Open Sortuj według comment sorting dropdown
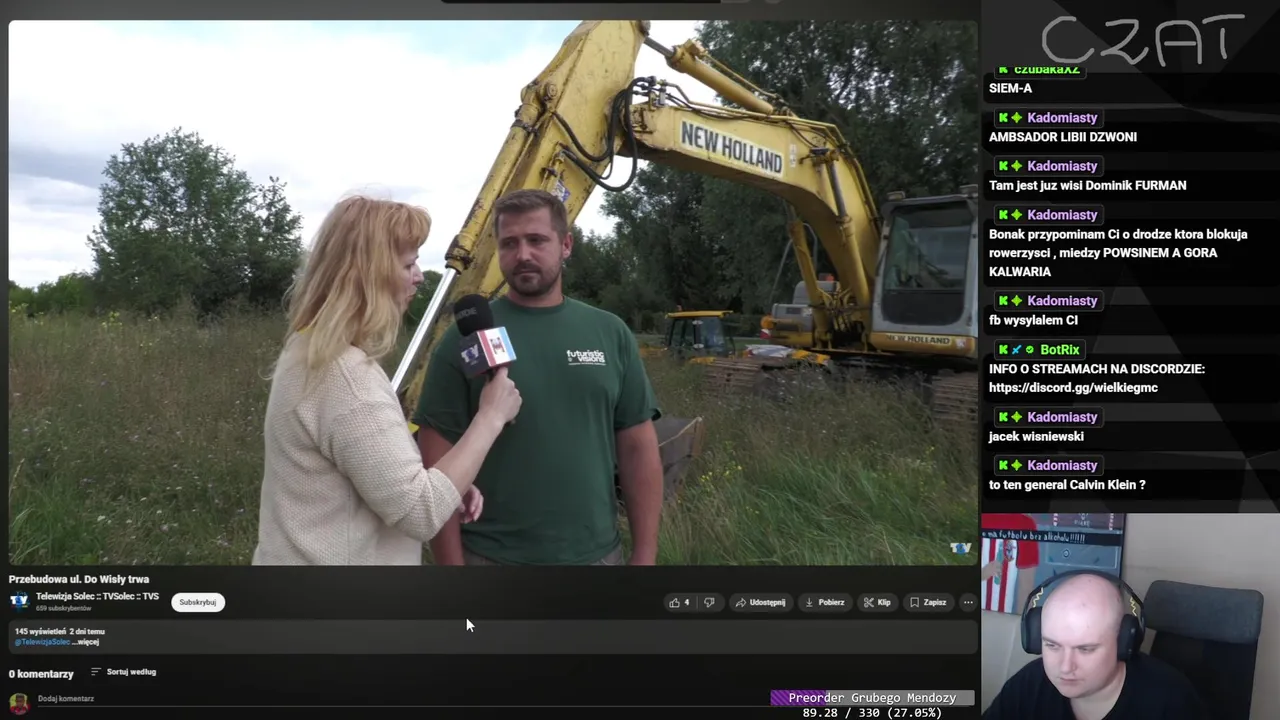 point(123,672)
